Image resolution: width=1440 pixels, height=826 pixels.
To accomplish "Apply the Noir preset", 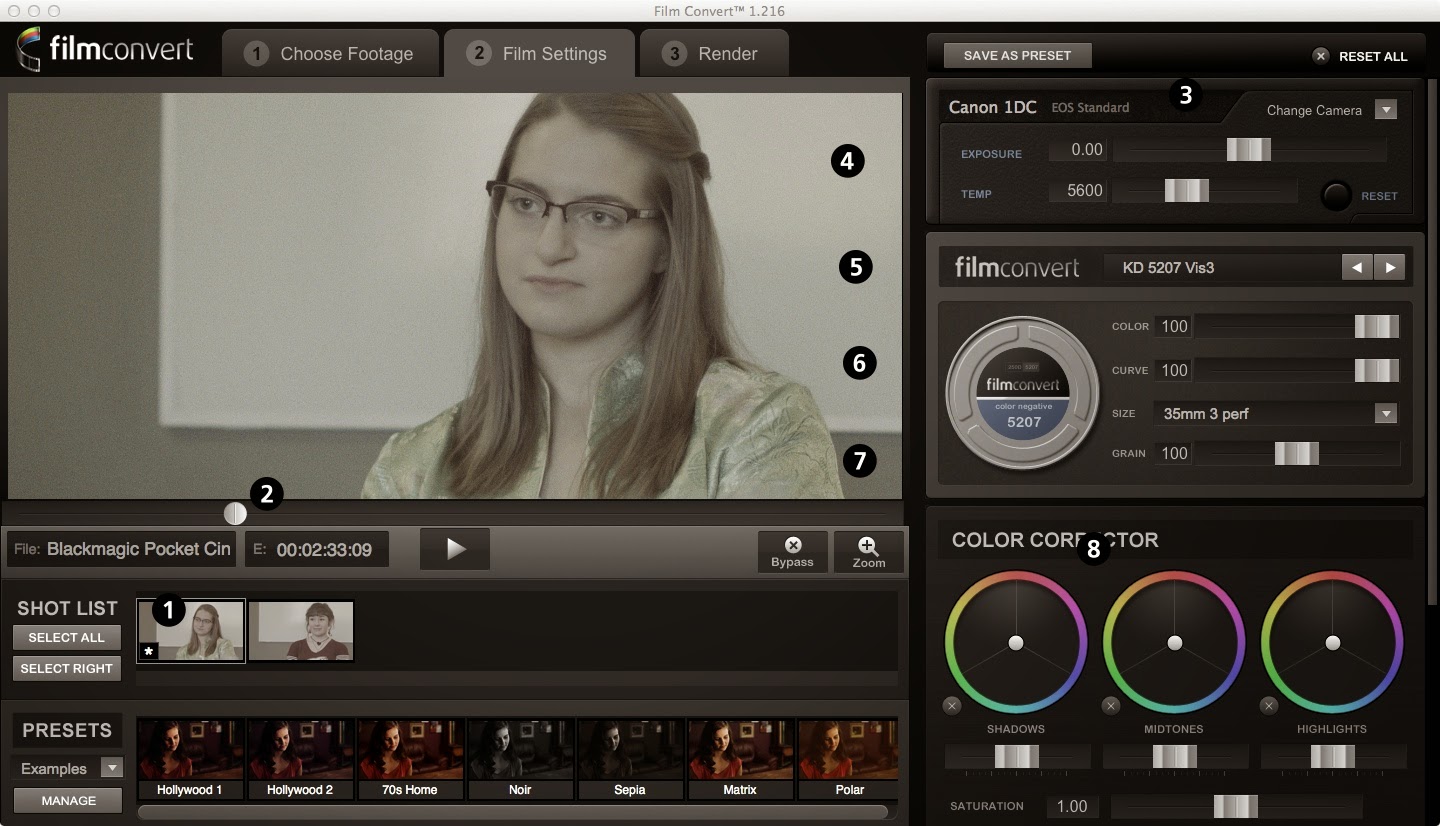I will tap(520, 759).
